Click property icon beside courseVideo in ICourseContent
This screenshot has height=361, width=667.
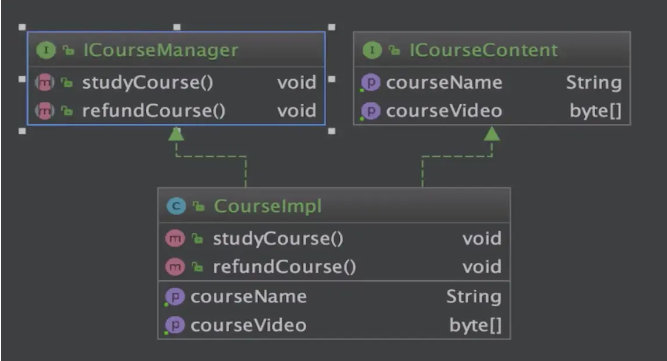tap(371, 111)
